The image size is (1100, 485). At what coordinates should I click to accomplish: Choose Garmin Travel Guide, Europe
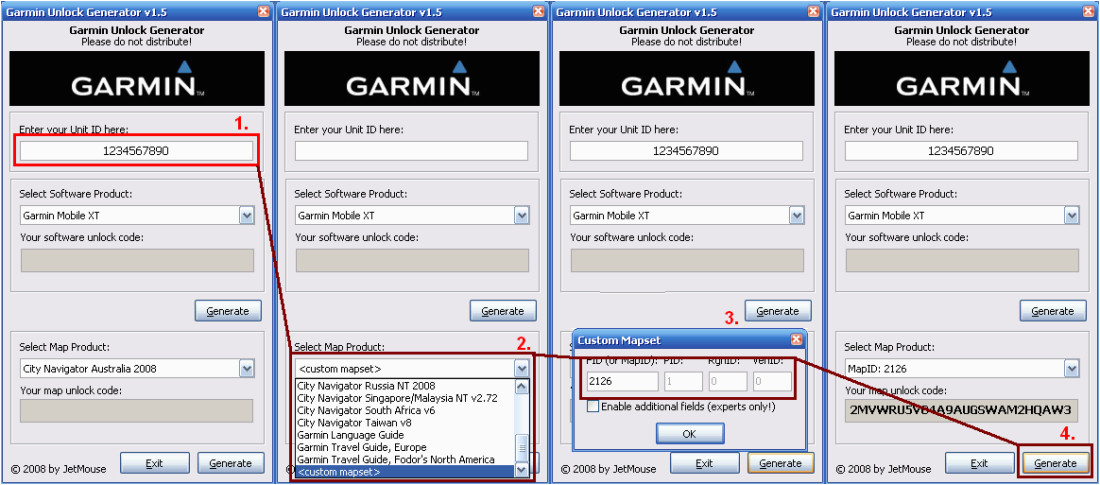click(404, 447)
